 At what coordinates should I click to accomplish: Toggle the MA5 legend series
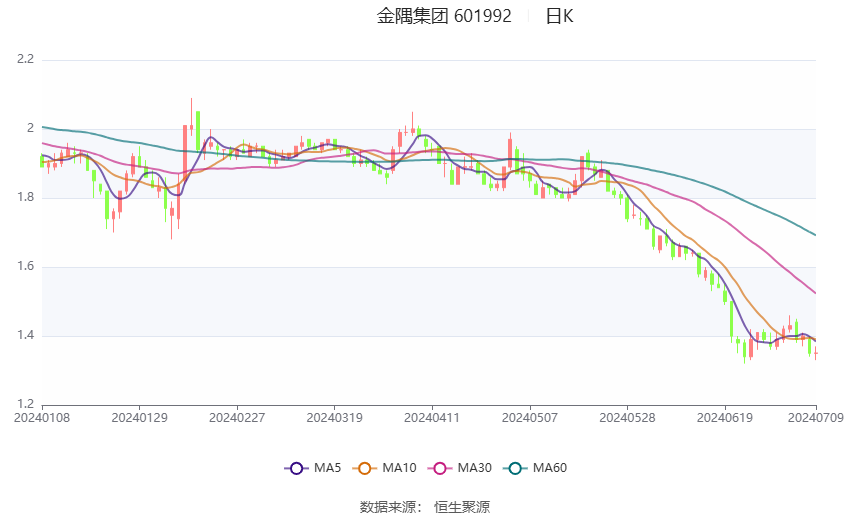tap(313, 468)
